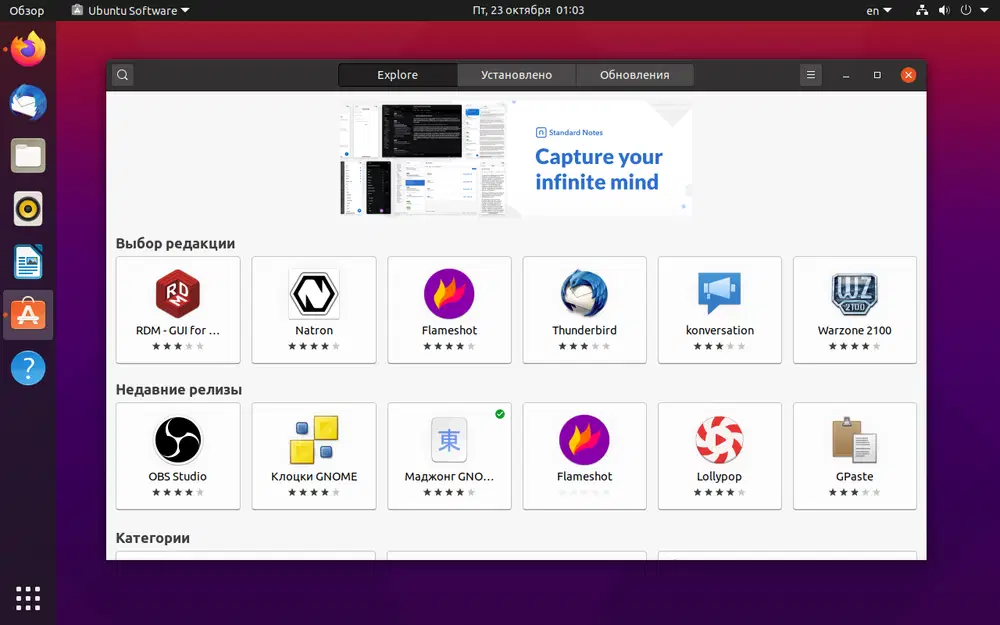Open the search in Ubuntu Software
The height and width of the screenshot is (625, 1000).
[122, 75]
